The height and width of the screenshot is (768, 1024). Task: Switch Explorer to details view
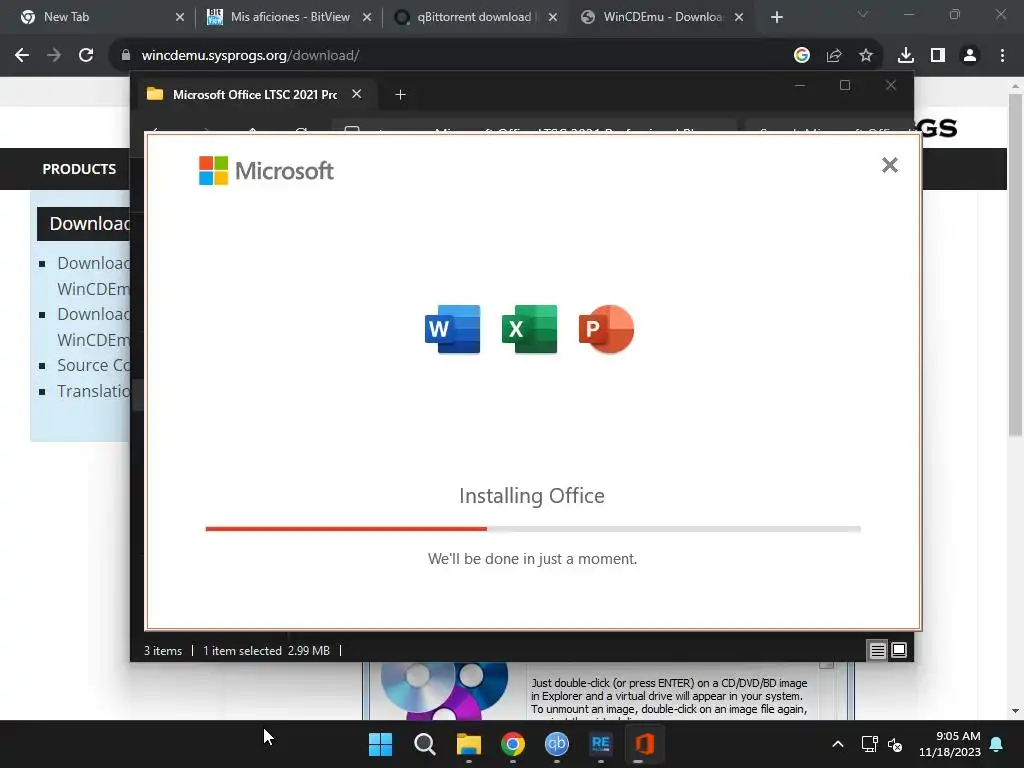click(x=877, y=650)
